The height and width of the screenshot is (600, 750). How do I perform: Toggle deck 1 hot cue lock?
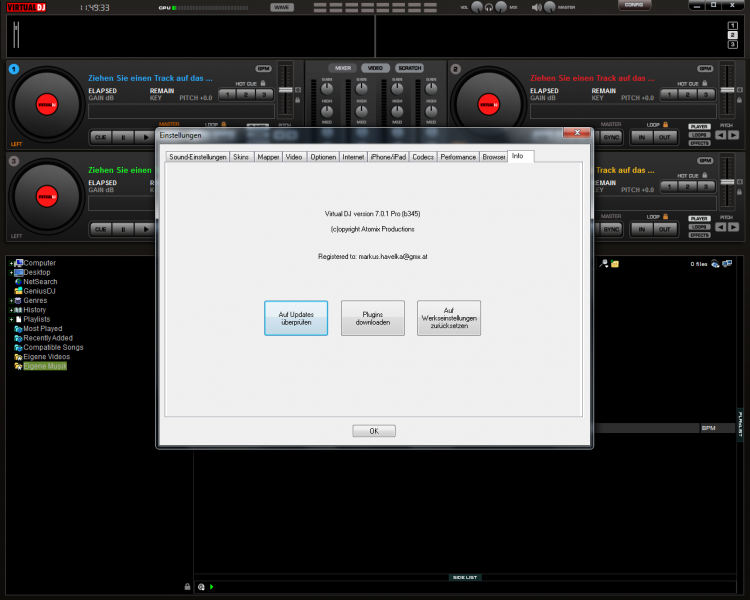pyautogui.click(x=263, y=83)
